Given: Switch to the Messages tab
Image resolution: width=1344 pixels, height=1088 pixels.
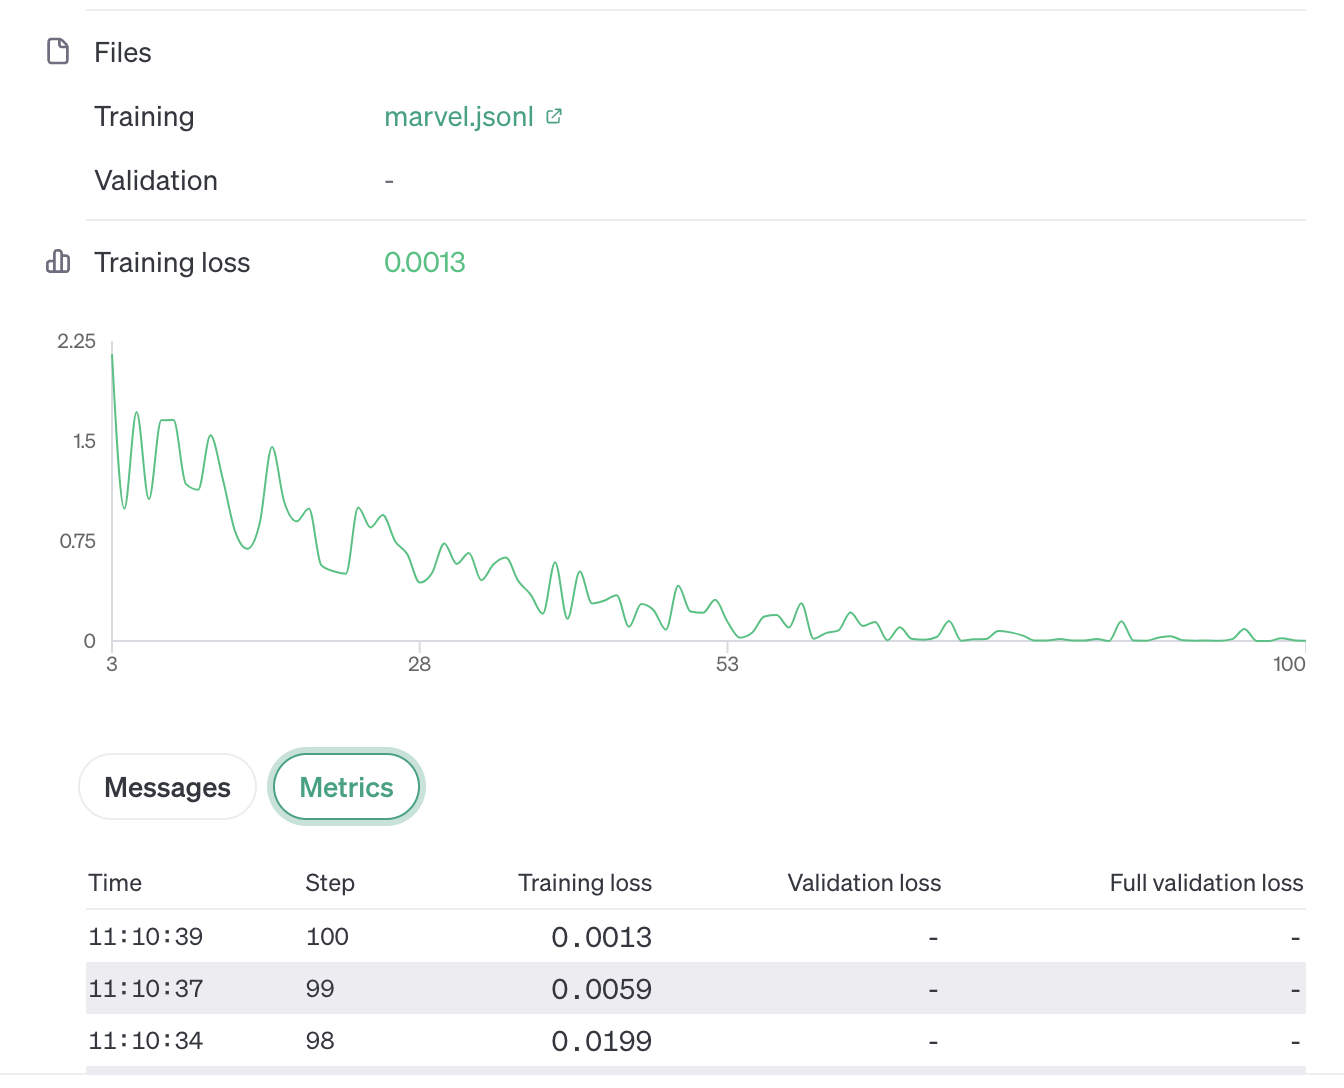Looking at the screenshot, I should click(x=167, y=787).
